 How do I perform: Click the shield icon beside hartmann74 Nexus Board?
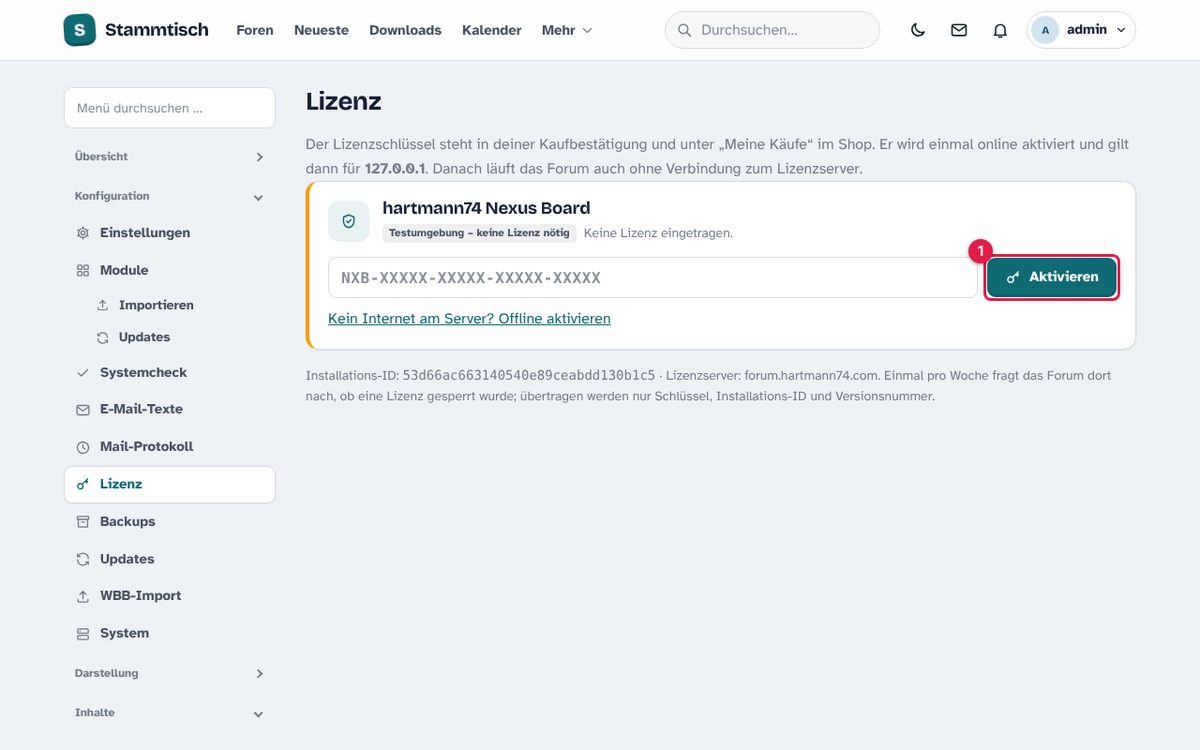[349, 221]
